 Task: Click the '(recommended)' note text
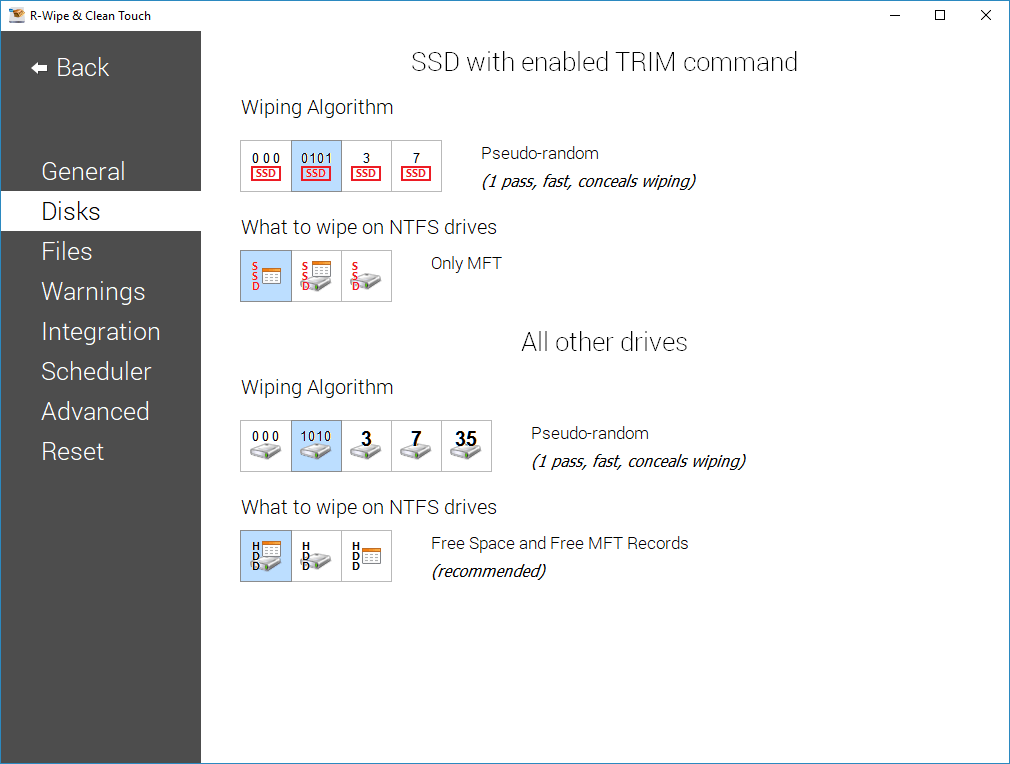click(x=489, y=571)
